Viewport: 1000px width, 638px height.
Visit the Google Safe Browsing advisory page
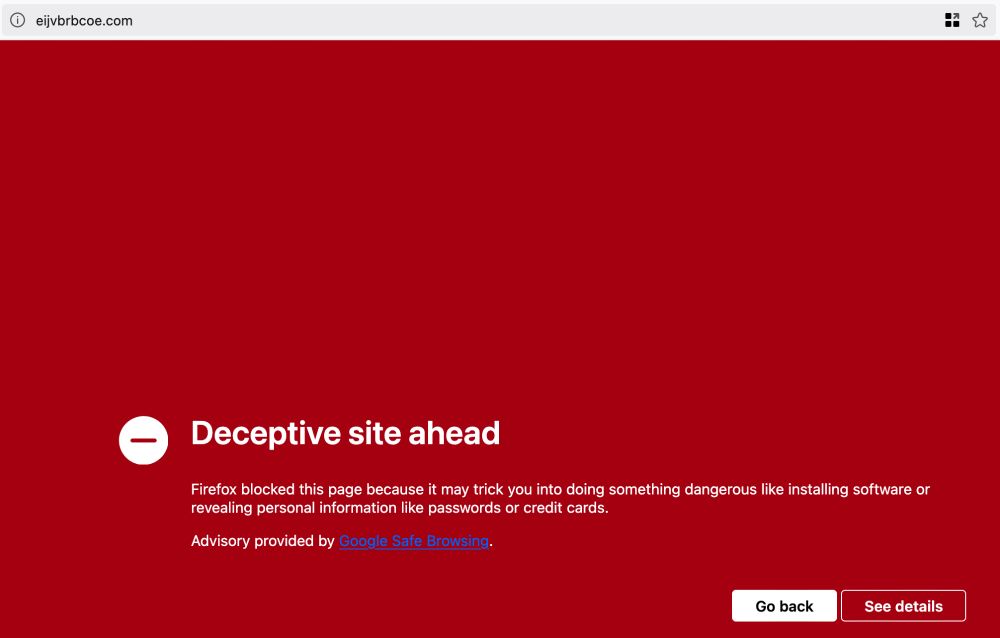tap(413, 540)
